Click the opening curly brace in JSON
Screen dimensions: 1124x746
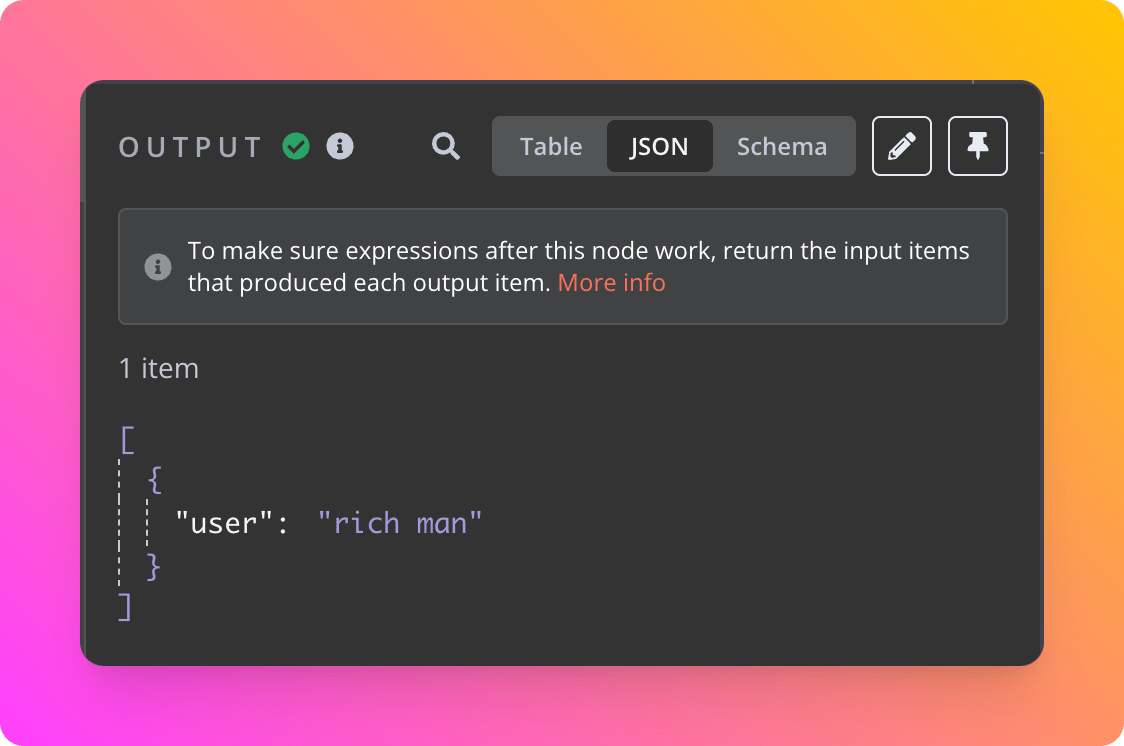(155, 480)
